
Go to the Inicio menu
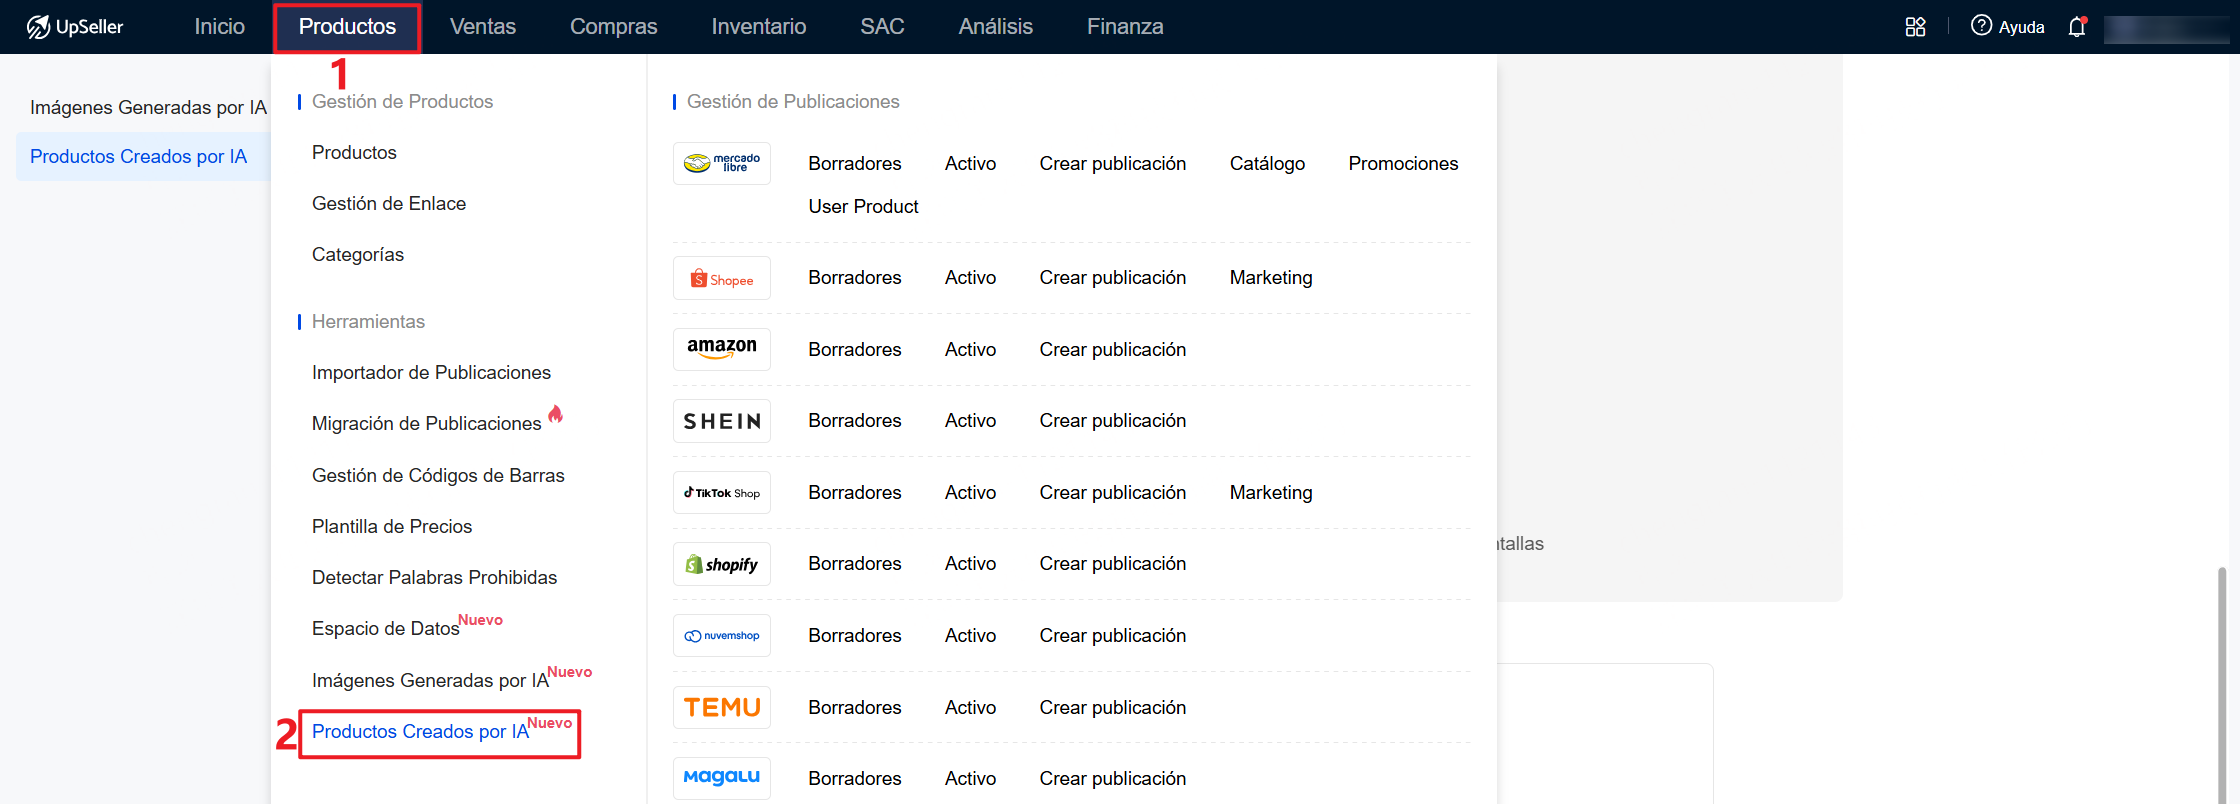[x=219, y=27]
